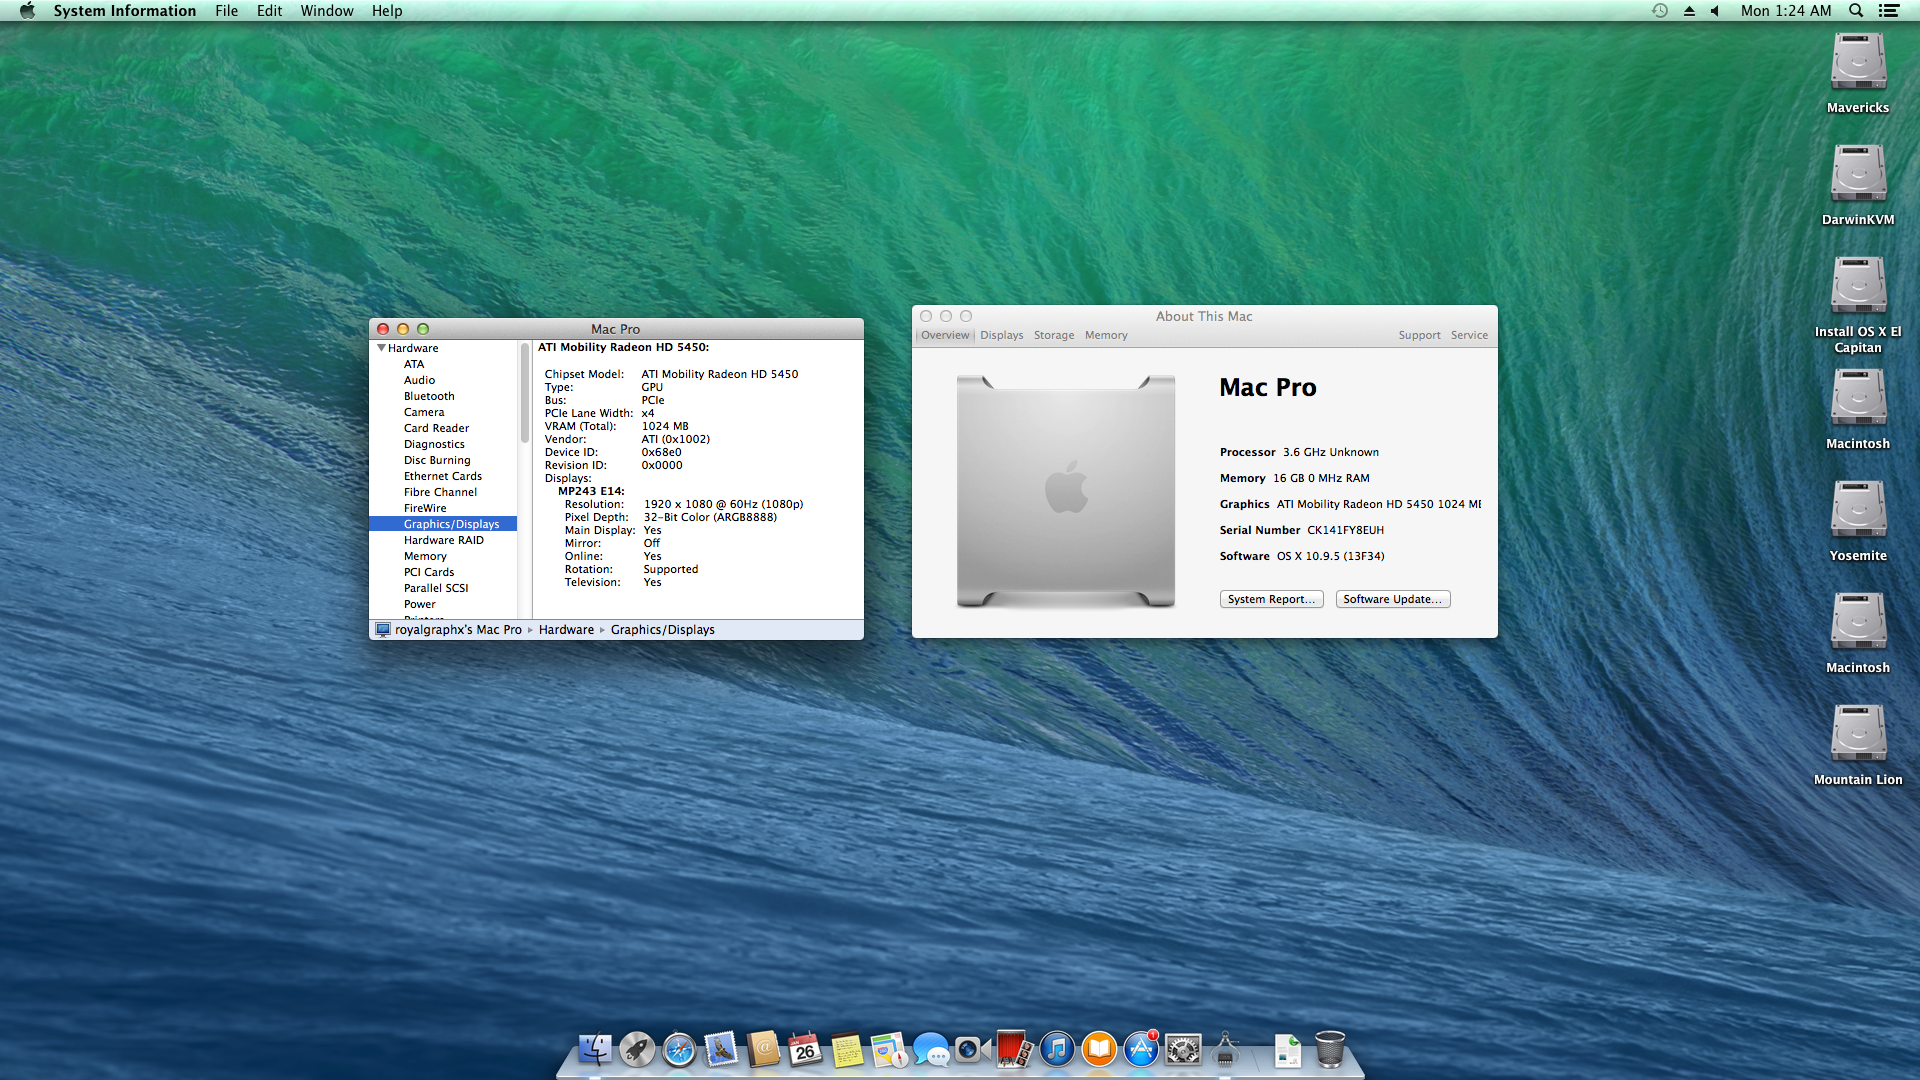Viewport: 1920px width, 1080px height.
Task: Open the DarwinKVM drive on the desktop
Action: [1857, 175]
